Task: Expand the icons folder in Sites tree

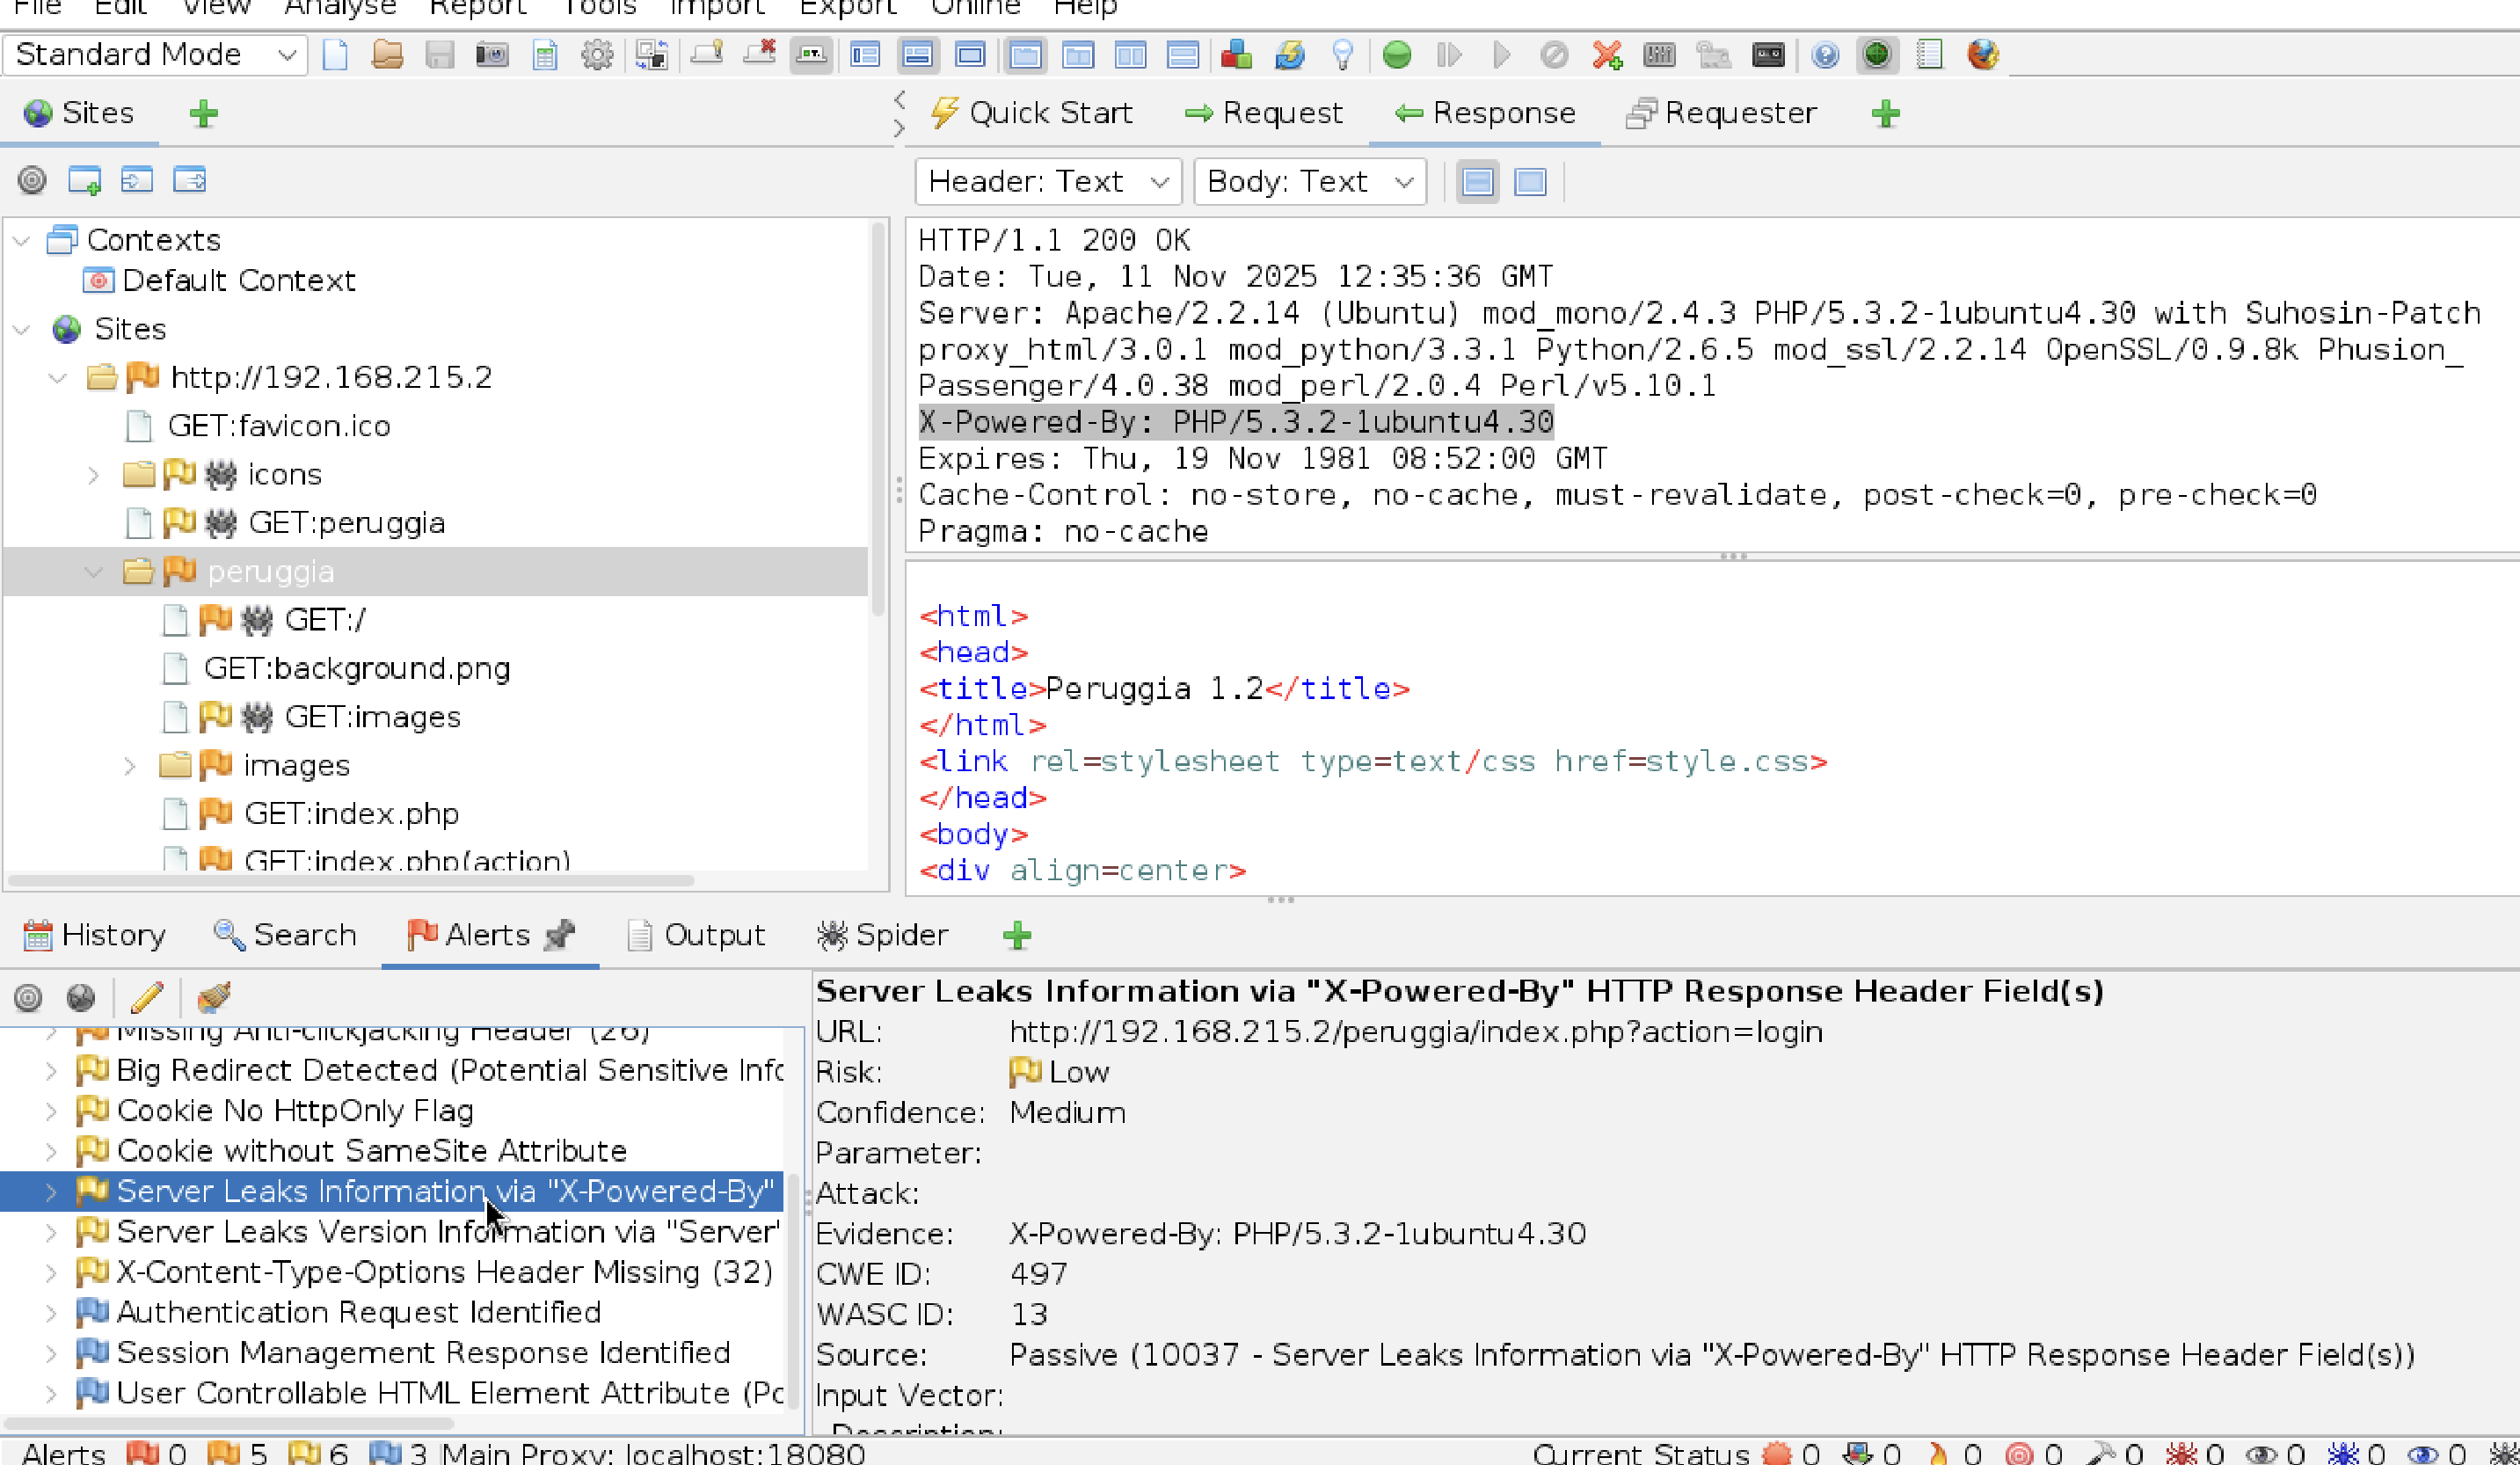Action: 94,475
